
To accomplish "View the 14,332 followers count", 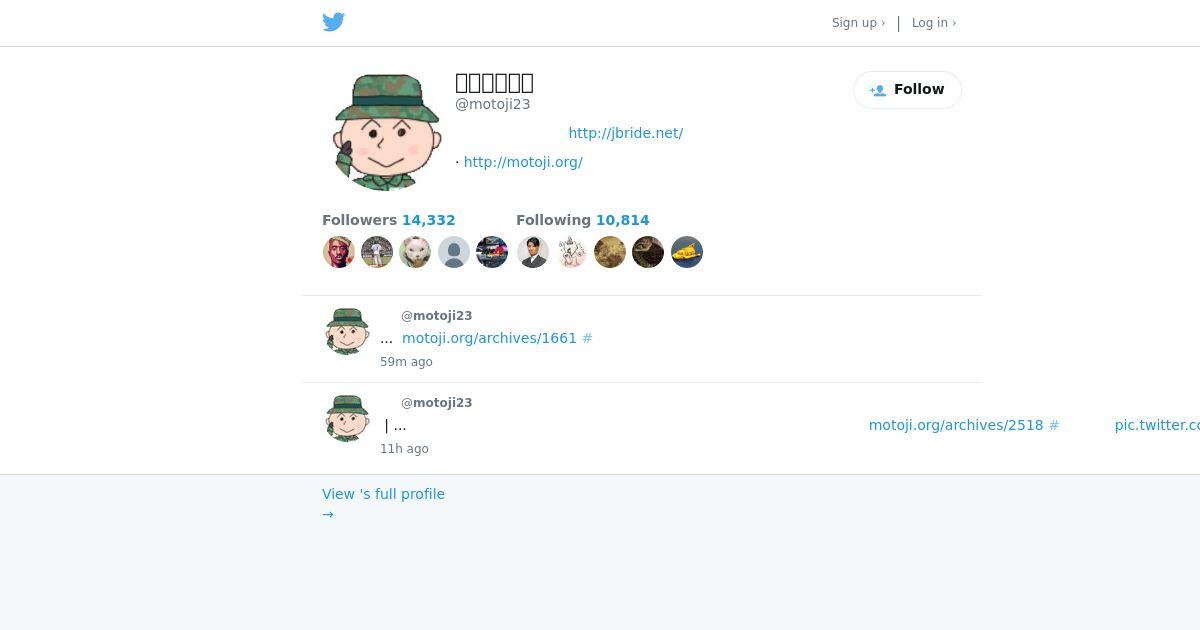I will [428, 220].
